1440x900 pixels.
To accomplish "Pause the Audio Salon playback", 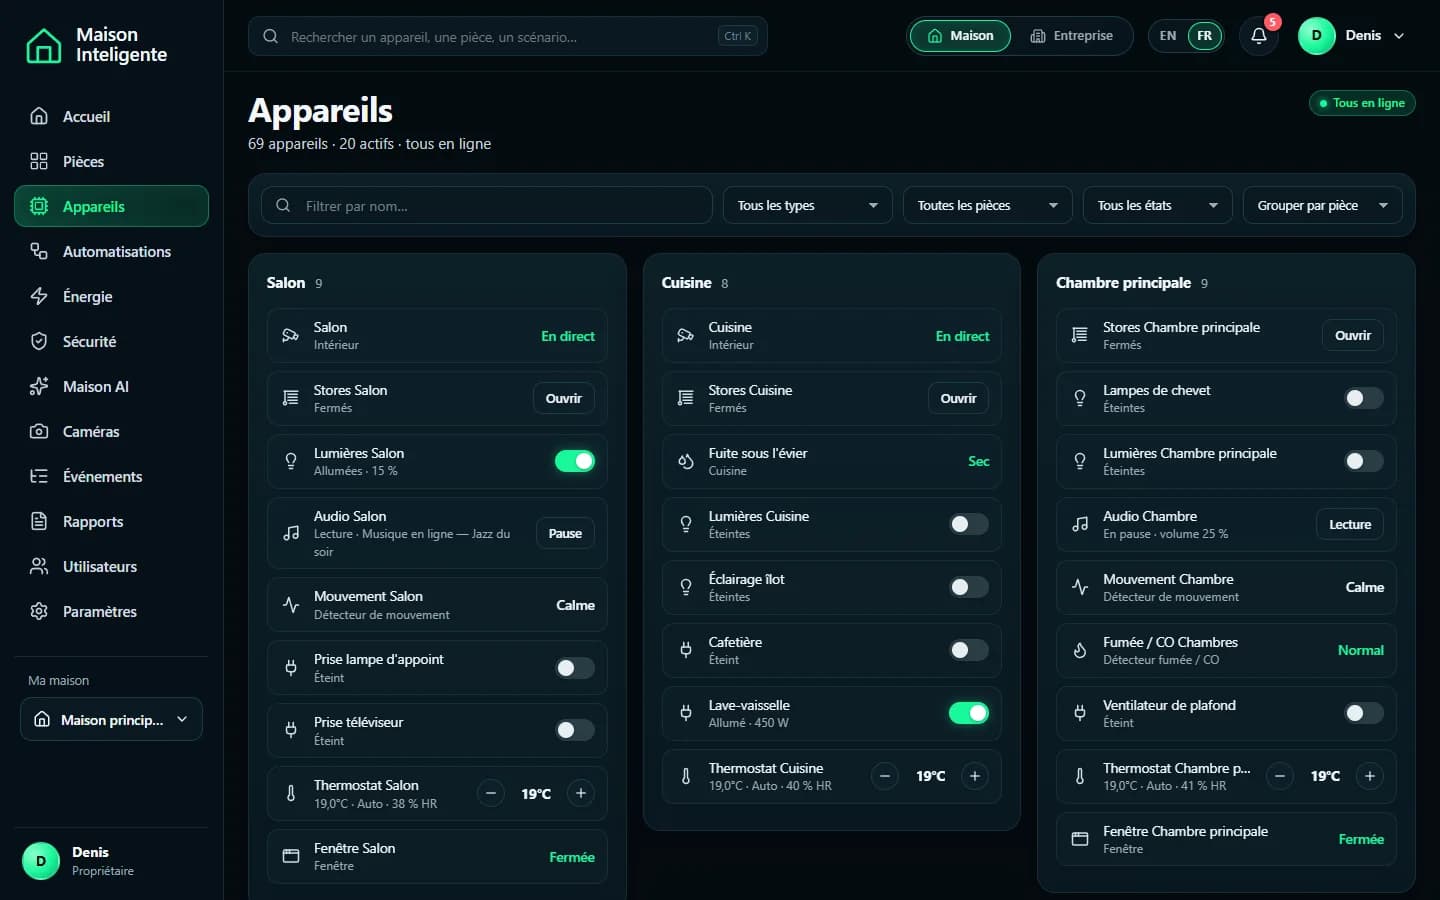I will 565,533.
